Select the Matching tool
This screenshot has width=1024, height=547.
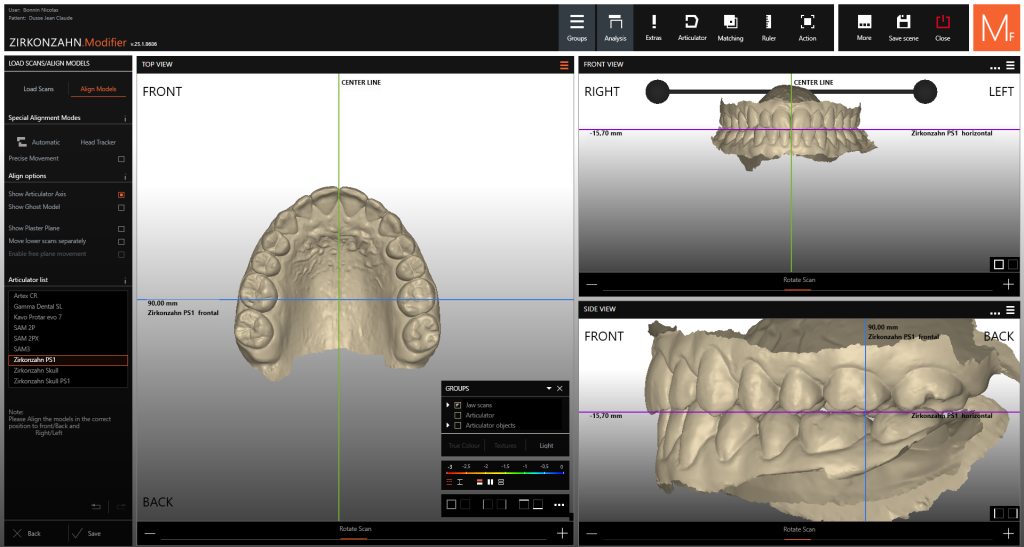(730, 27)
